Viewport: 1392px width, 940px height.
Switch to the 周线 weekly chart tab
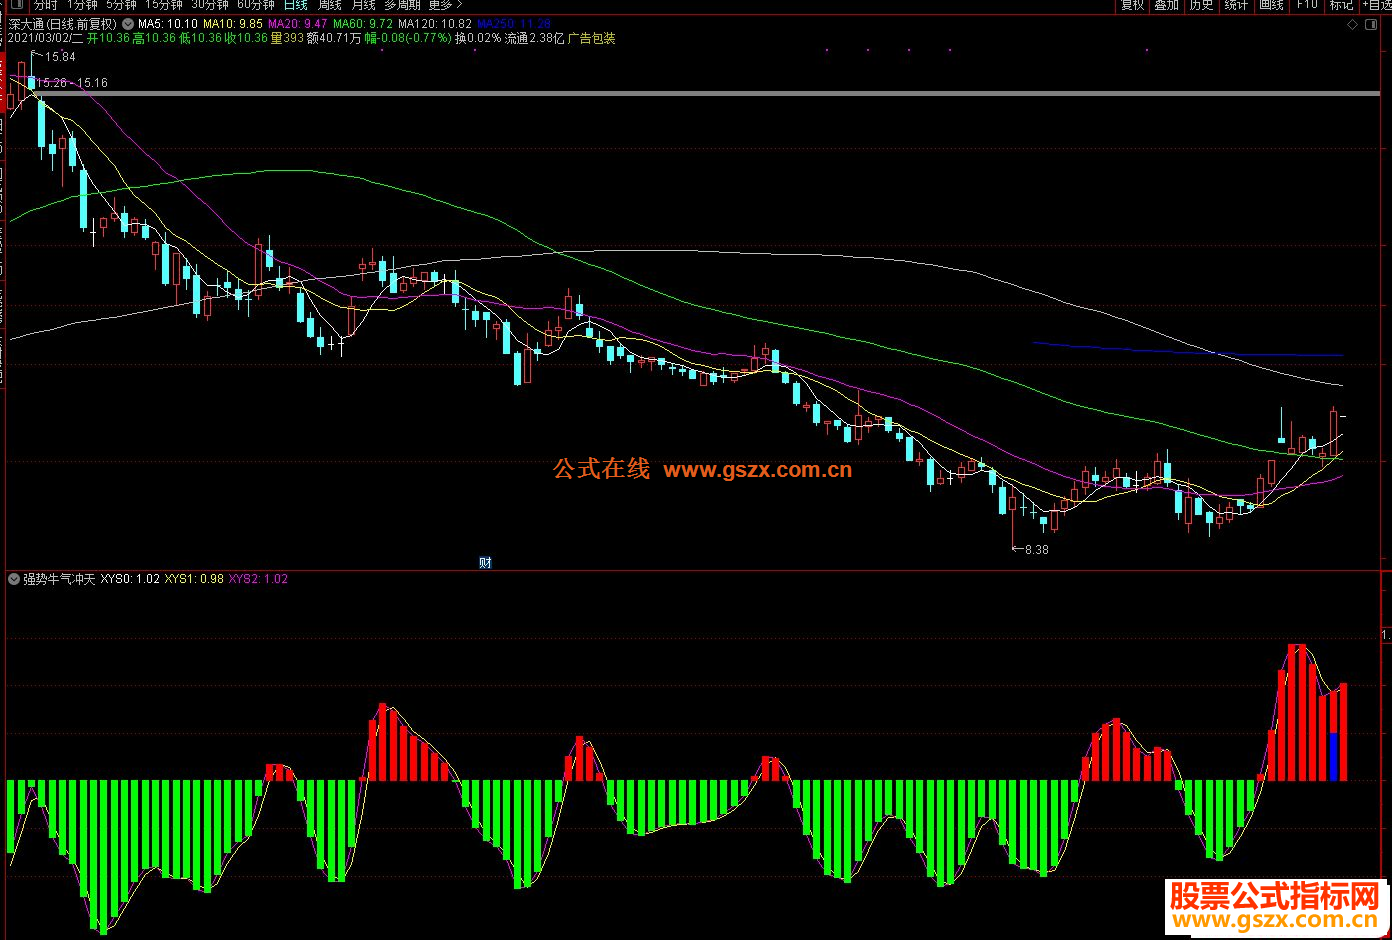[x=330, y=5]
